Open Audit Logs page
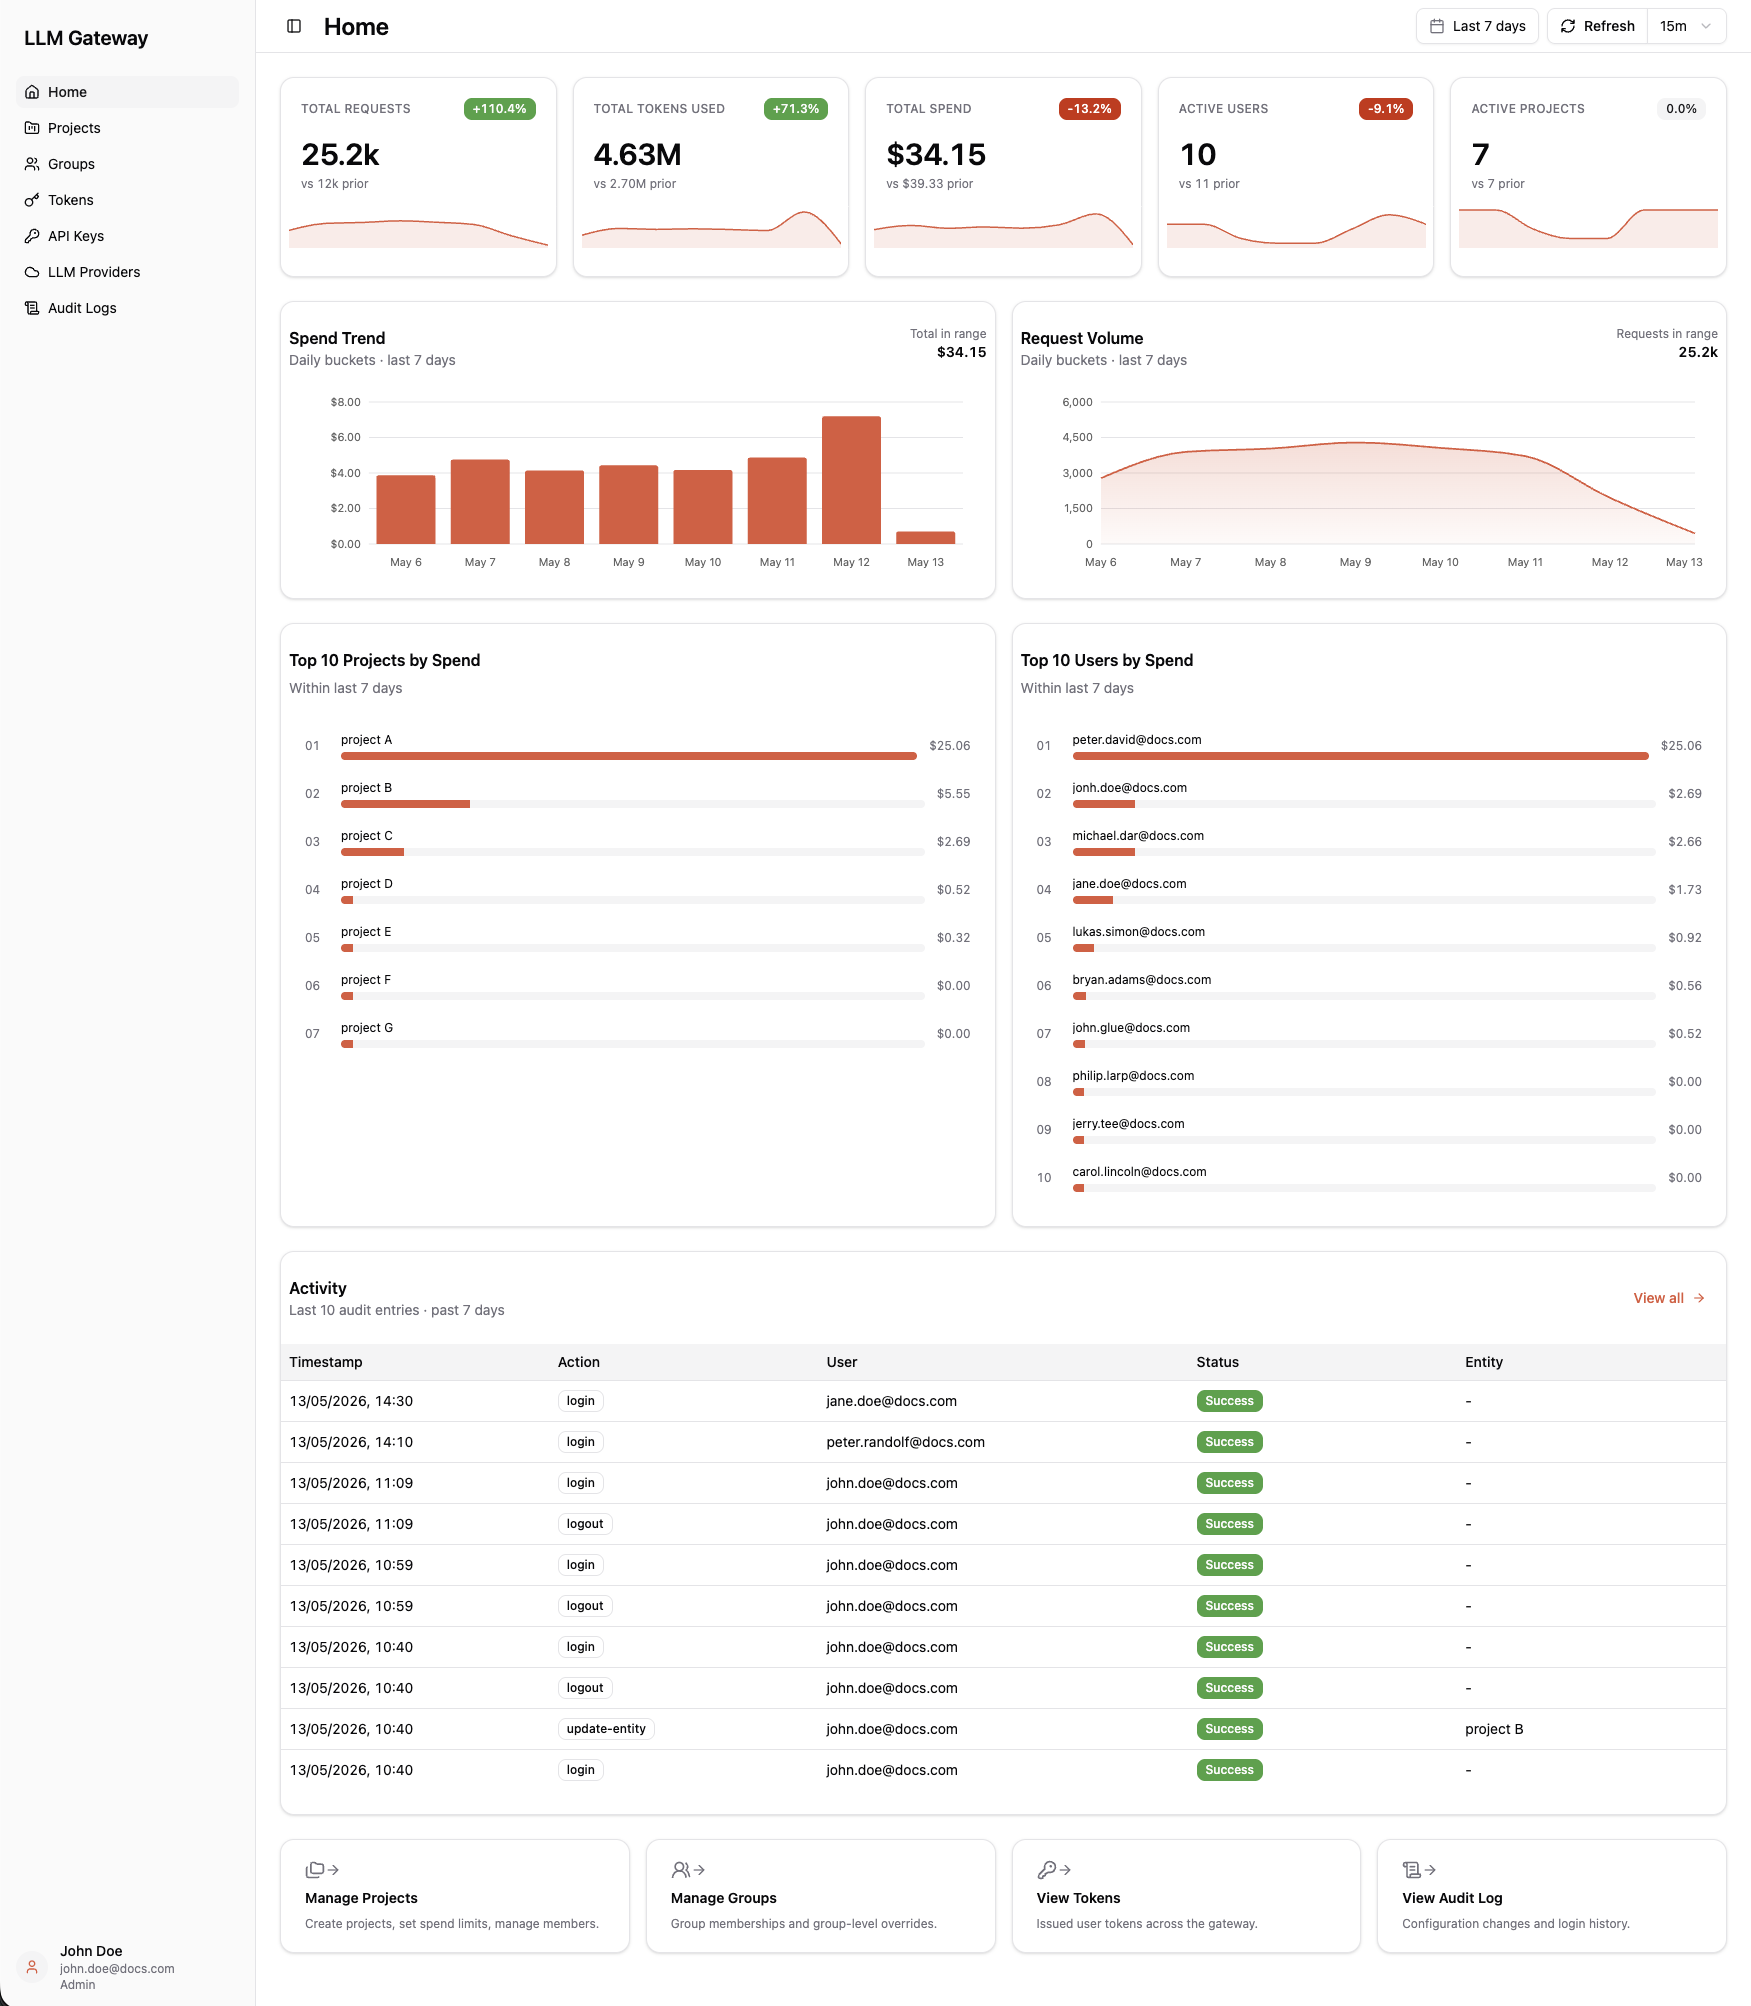Screen dimensions: 1751x2006 tap(127, 308)
